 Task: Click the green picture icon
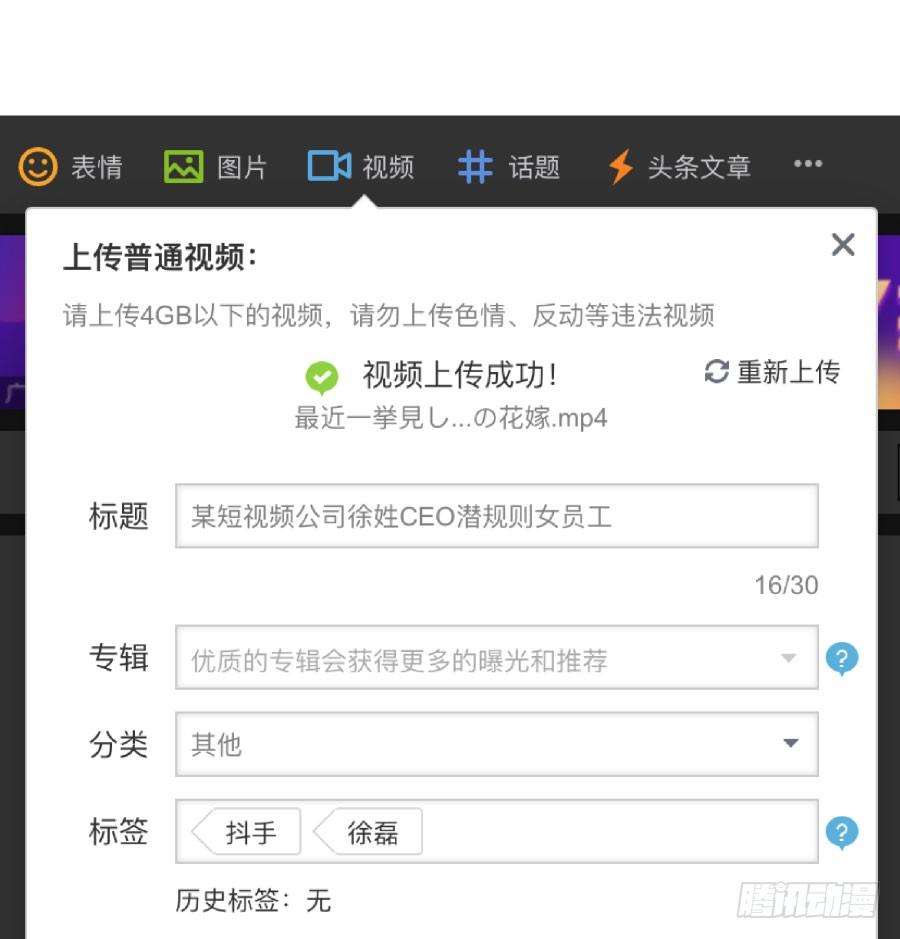click(183, 166)
